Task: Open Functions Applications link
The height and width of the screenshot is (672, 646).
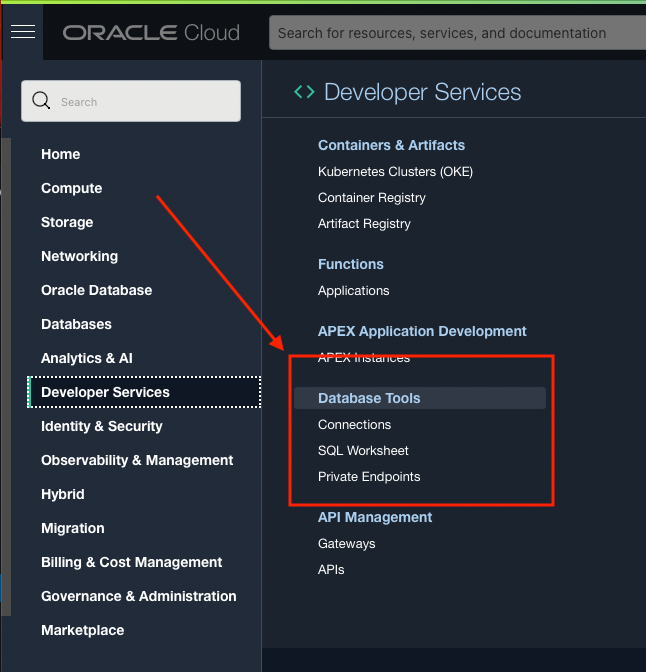Action: point(353,290)
